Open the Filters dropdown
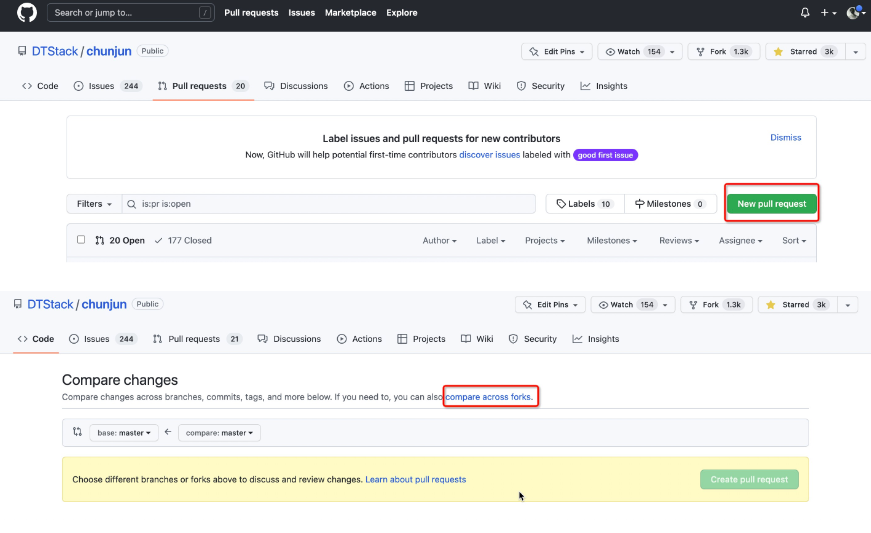 [x=94, y=204]
